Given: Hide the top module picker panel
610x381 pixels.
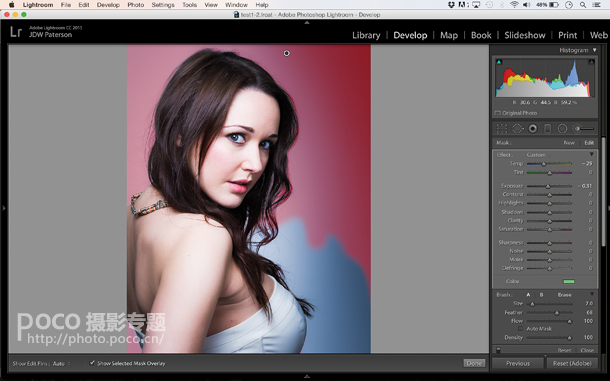Looking at the screenshot, I should click(x=307, y=23).
